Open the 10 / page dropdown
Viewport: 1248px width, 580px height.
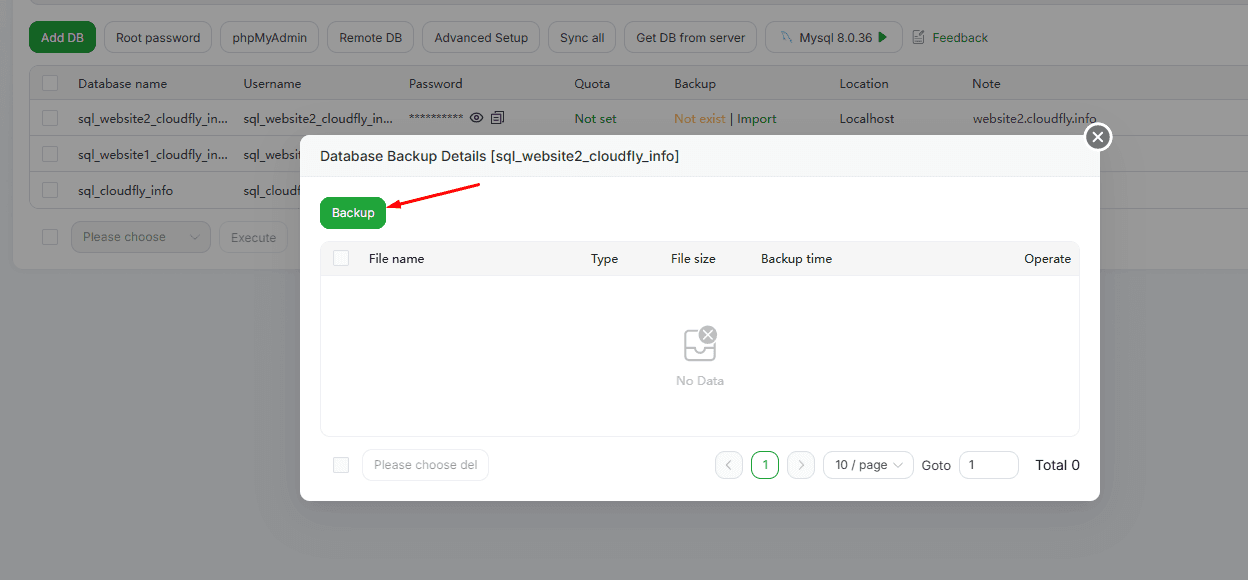point(868,465)
